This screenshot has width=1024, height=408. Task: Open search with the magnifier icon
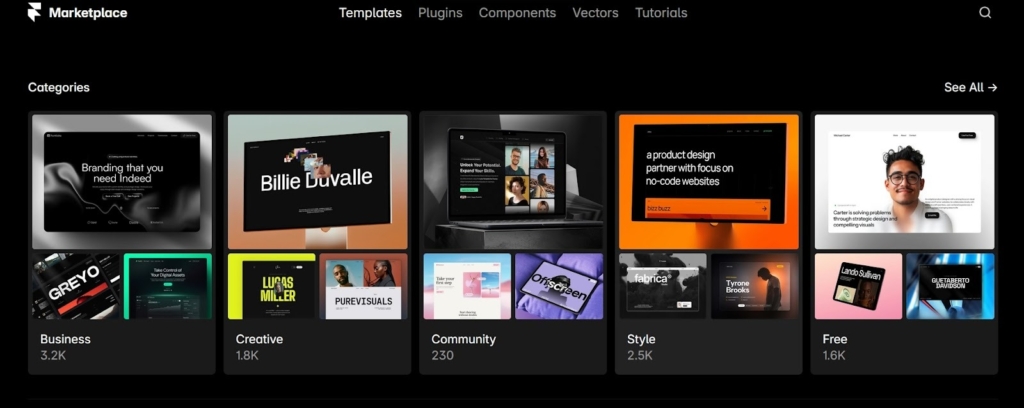click(985, 13)
